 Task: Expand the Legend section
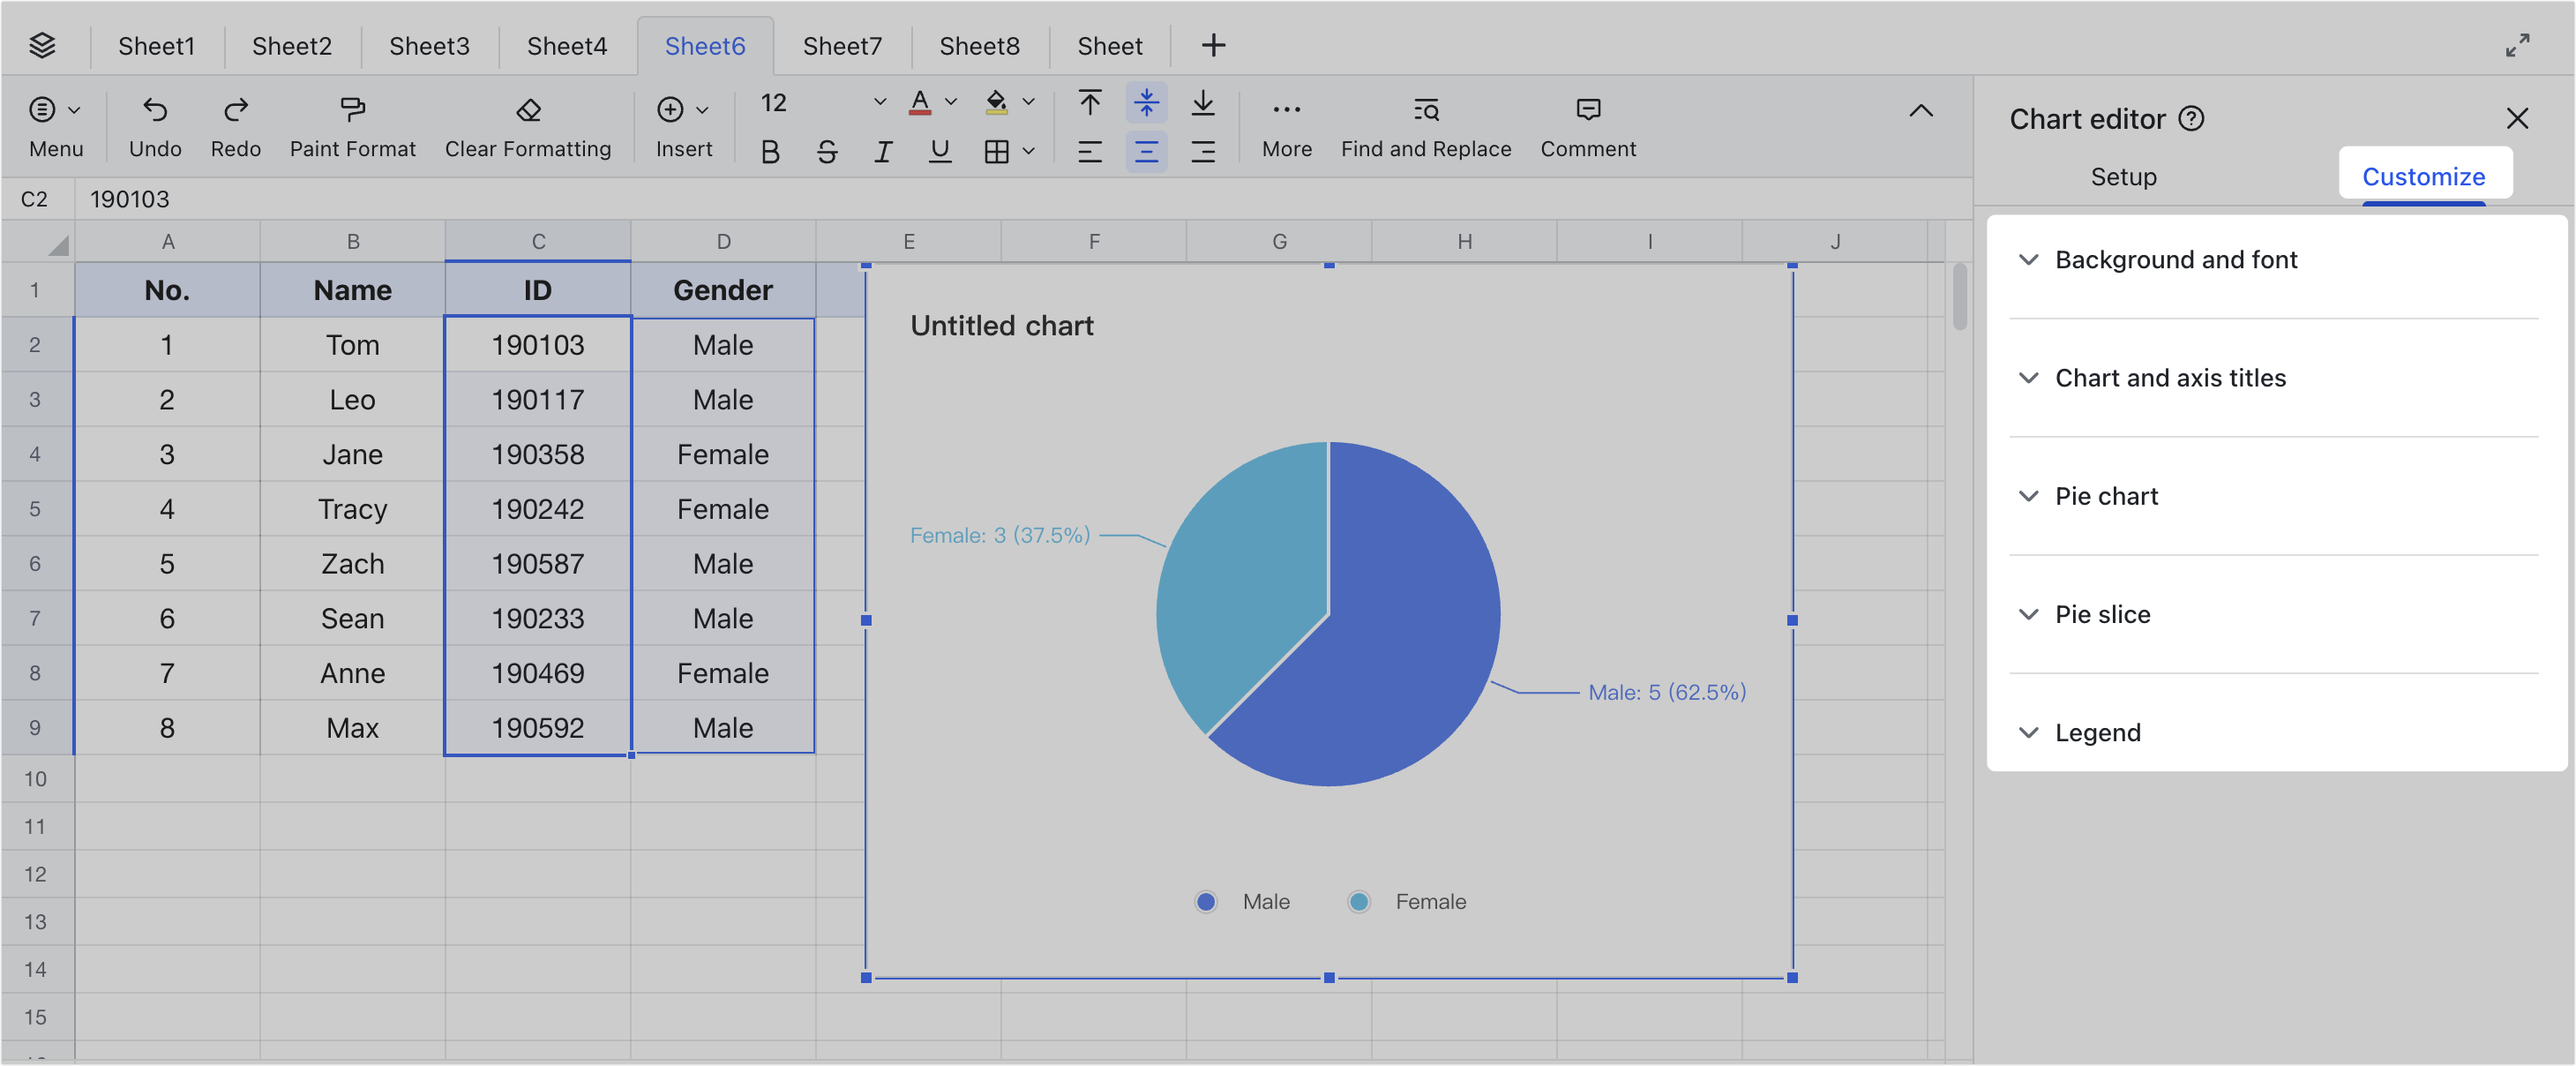pos(2097,732)
